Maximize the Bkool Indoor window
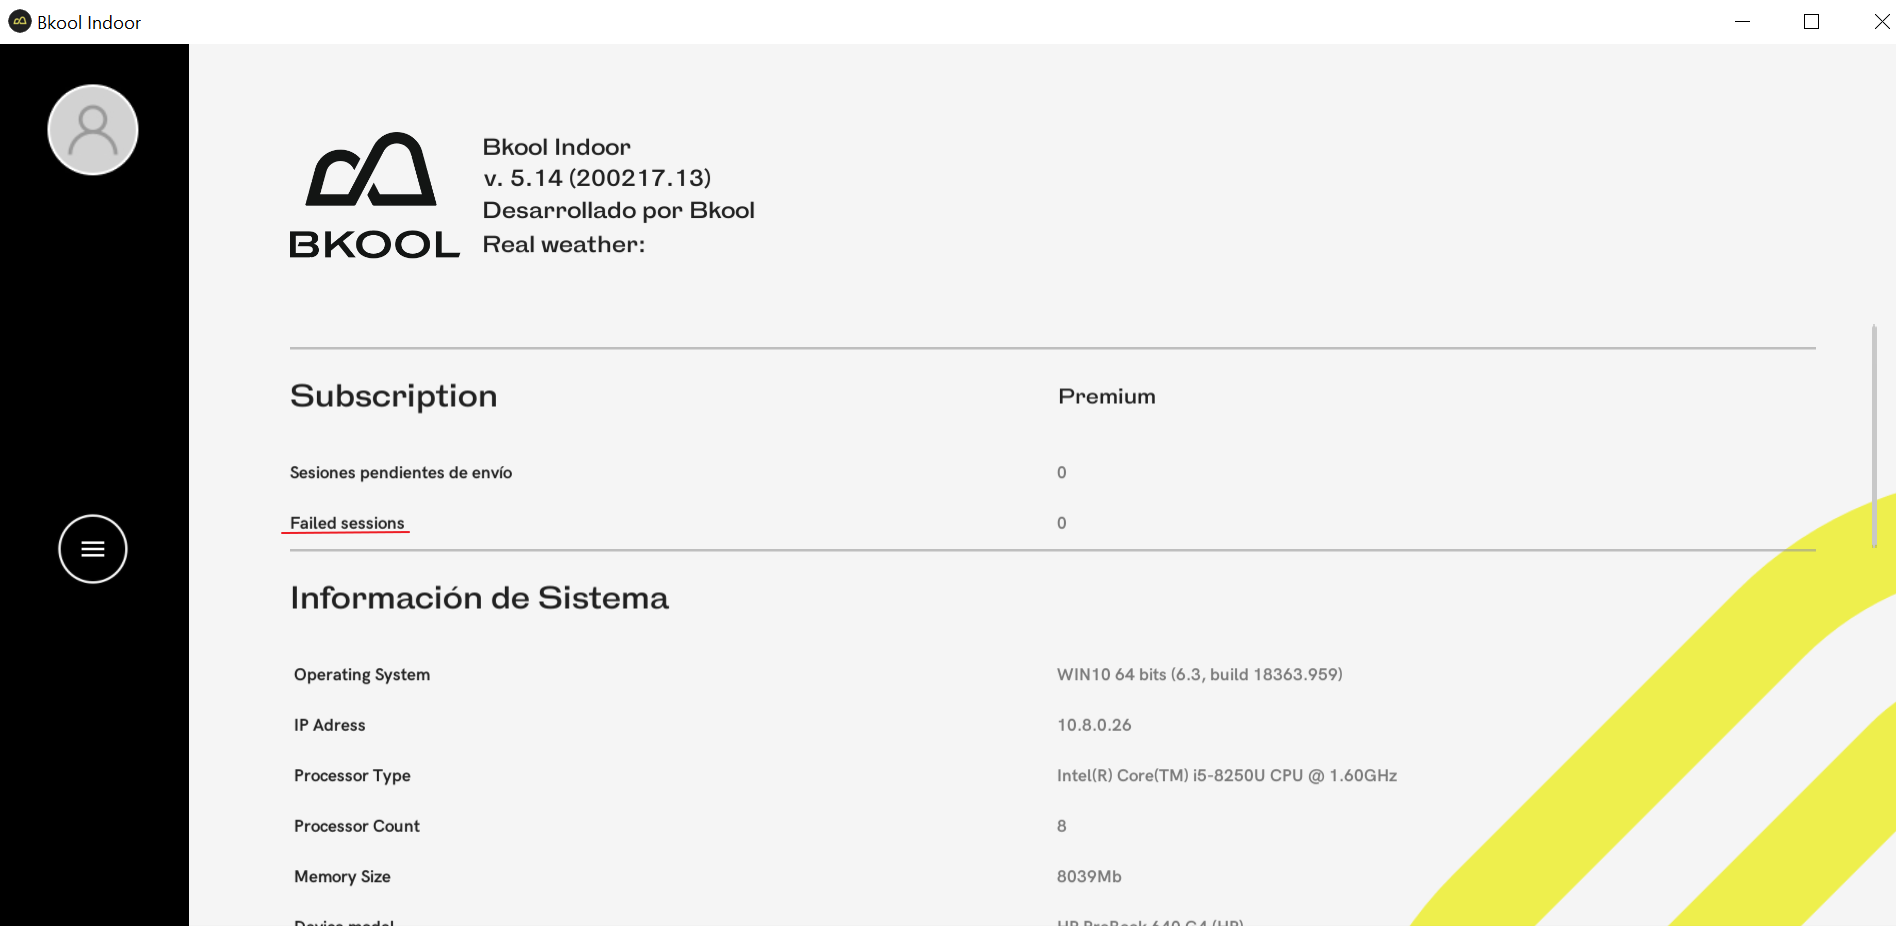Screen dimensions: 1896x926 pyautogui.click(x=1811, y=22)
